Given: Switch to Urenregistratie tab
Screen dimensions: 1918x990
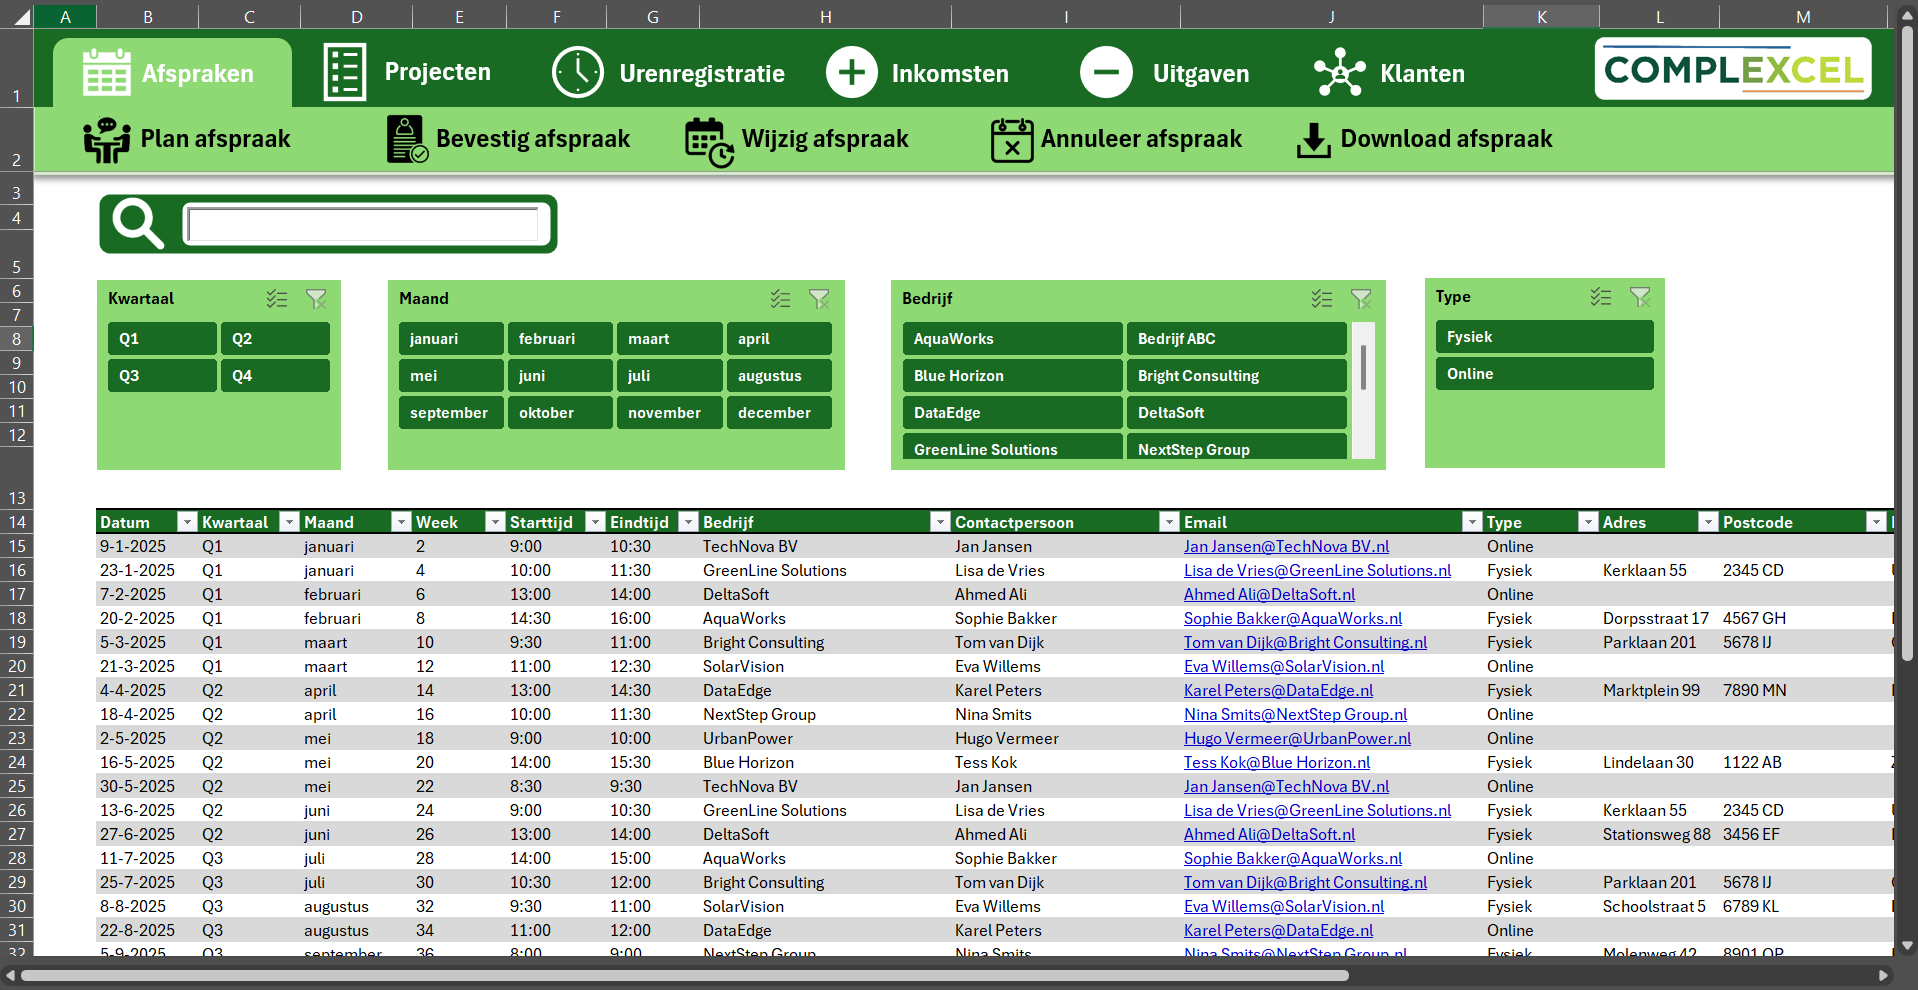Looking at the screenshot, I should tap(669, 73).
